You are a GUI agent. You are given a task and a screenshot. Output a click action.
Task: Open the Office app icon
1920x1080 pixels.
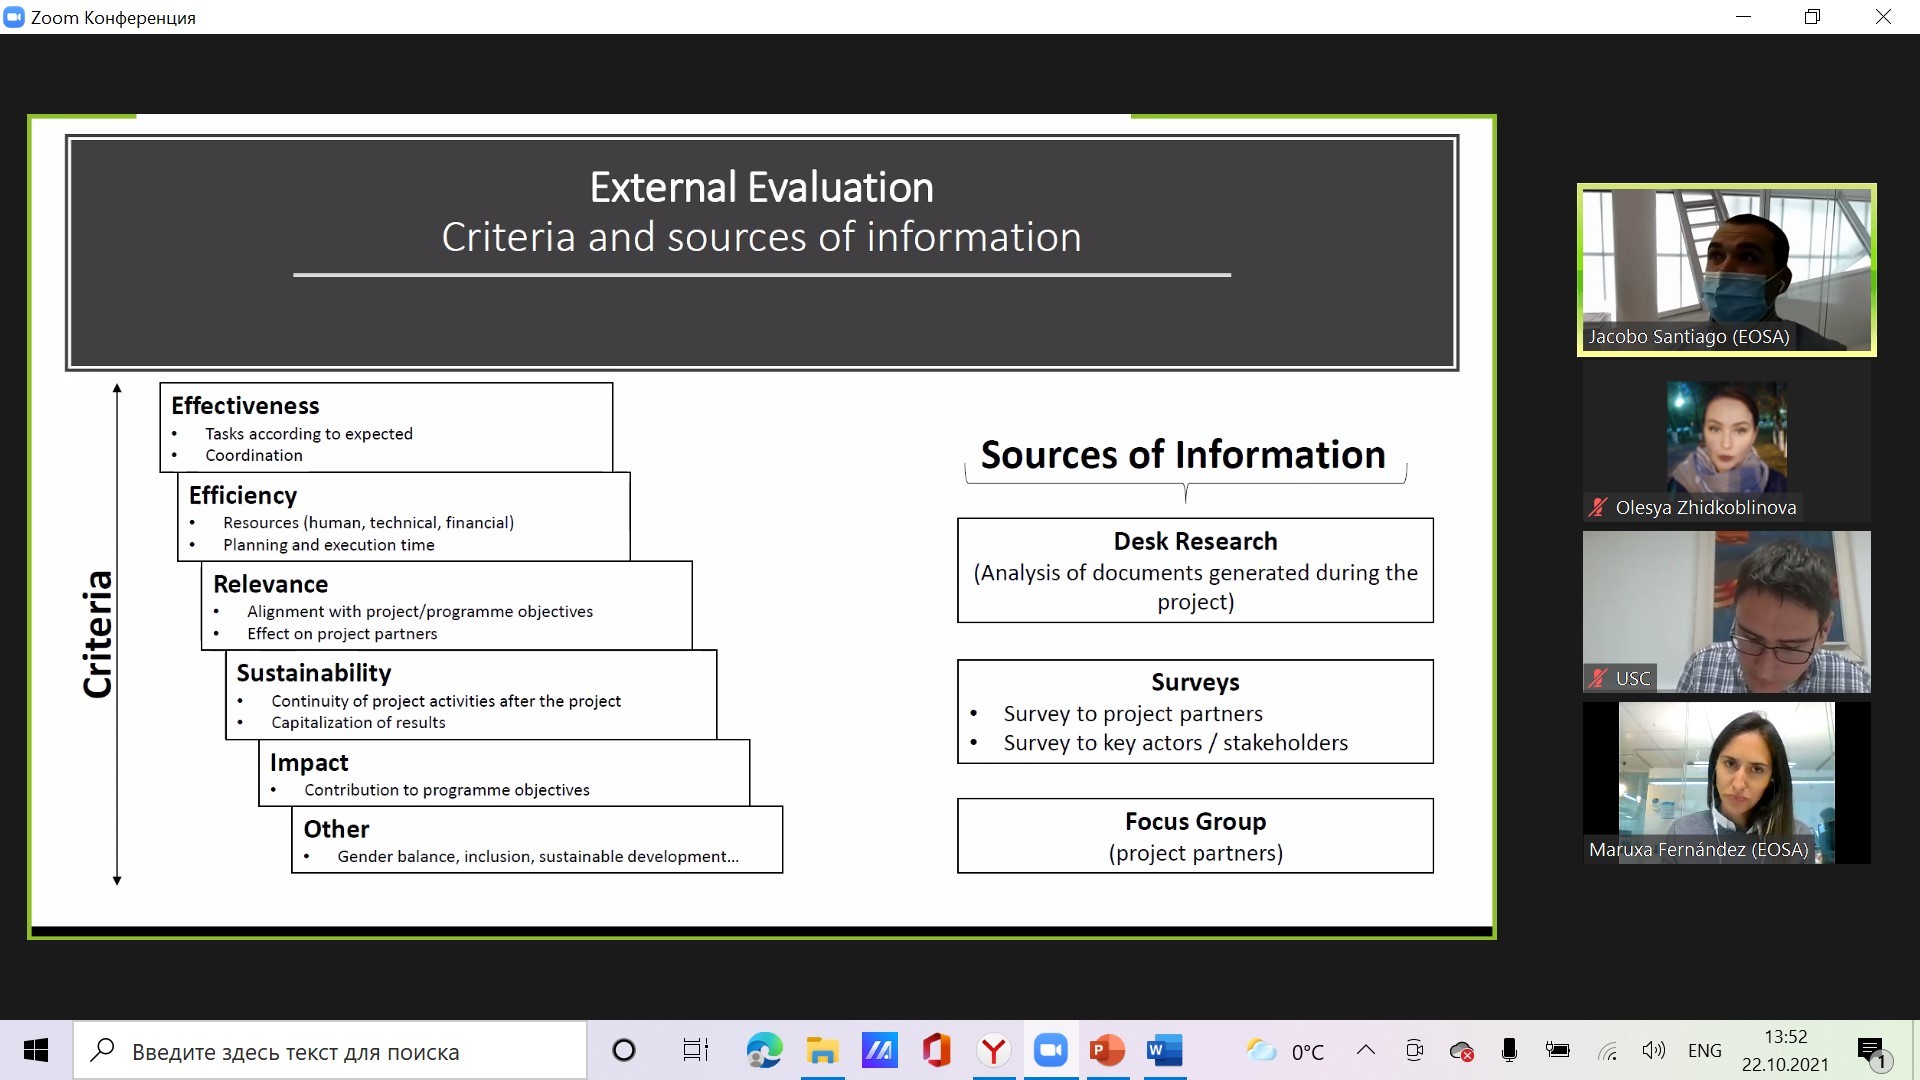(936, 1051)
